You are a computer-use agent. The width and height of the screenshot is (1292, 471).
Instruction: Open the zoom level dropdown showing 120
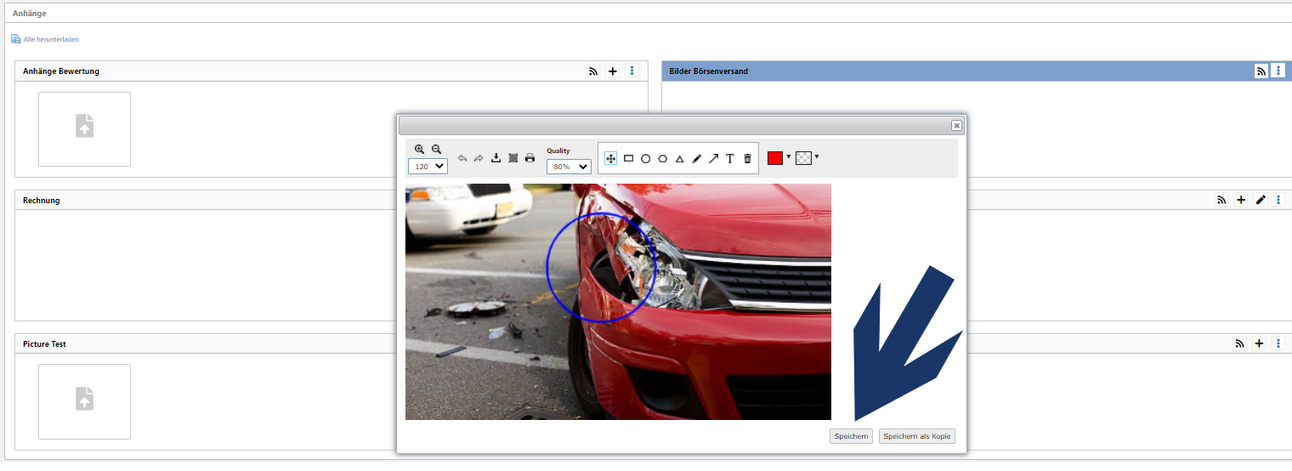click(428, 166)
